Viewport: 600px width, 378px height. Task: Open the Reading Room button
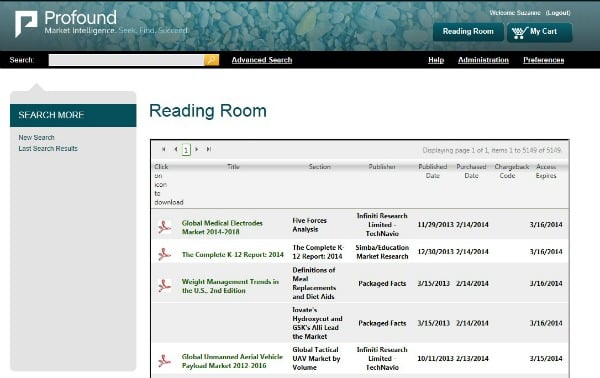pos(468,32)
